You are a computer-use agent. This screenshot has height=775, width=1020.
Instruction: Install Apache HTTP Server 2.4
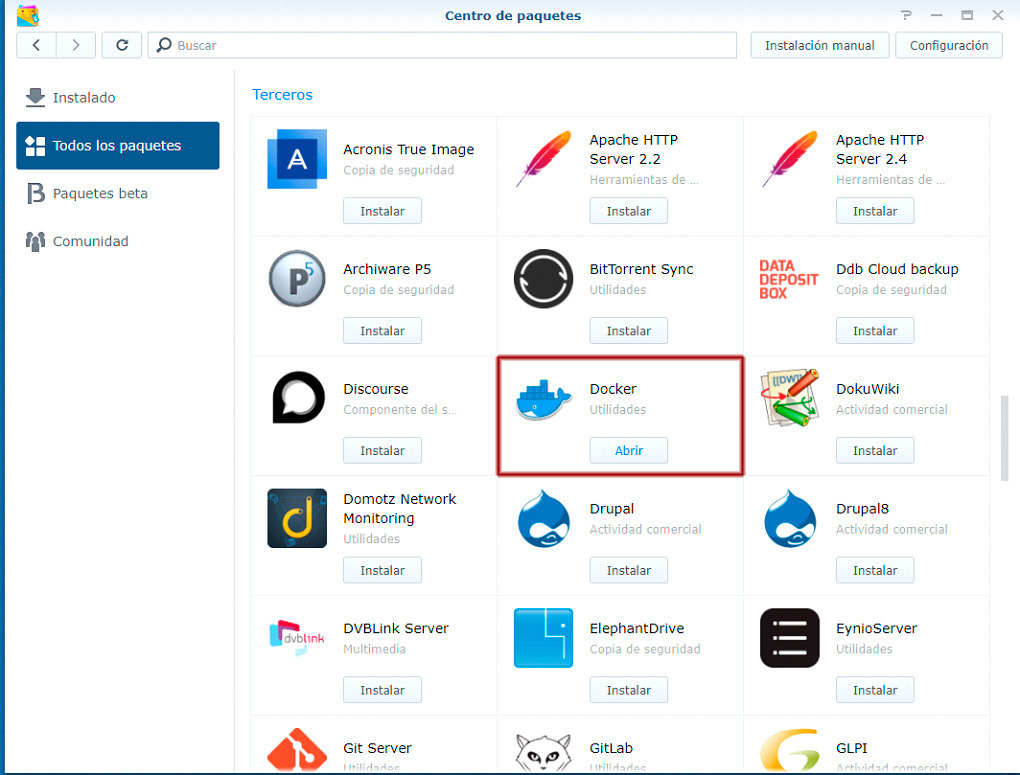pos(875,211)
